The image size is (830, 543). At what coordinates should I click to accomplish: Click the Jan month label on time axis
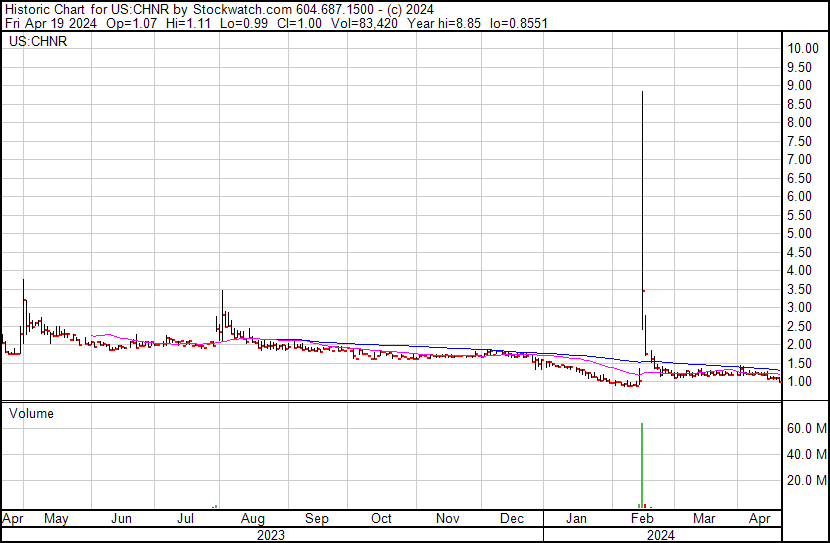click(x=577, y=519)
